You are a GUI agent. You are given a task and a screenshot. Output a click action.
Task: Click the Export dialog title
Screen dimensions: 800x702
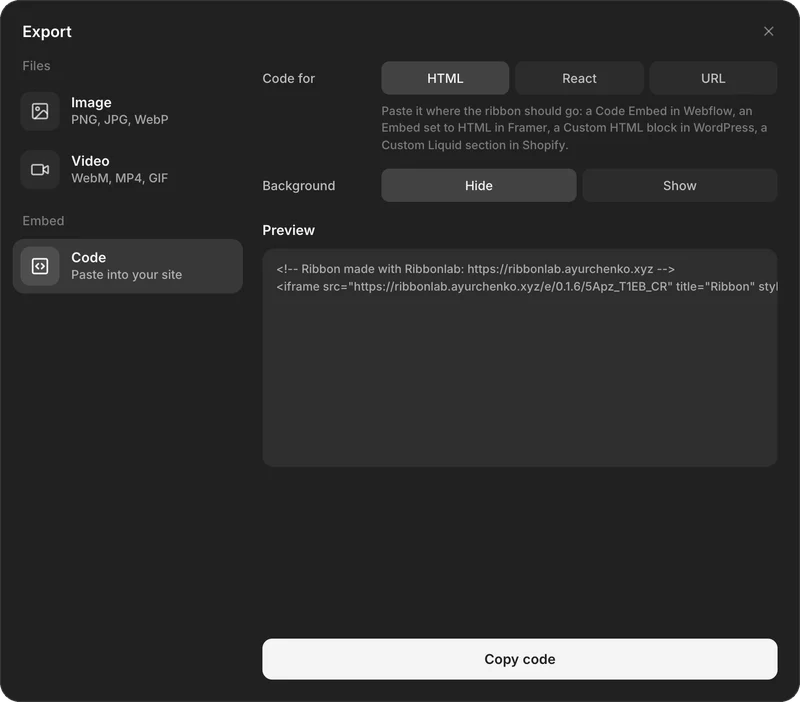click(47, 32)
